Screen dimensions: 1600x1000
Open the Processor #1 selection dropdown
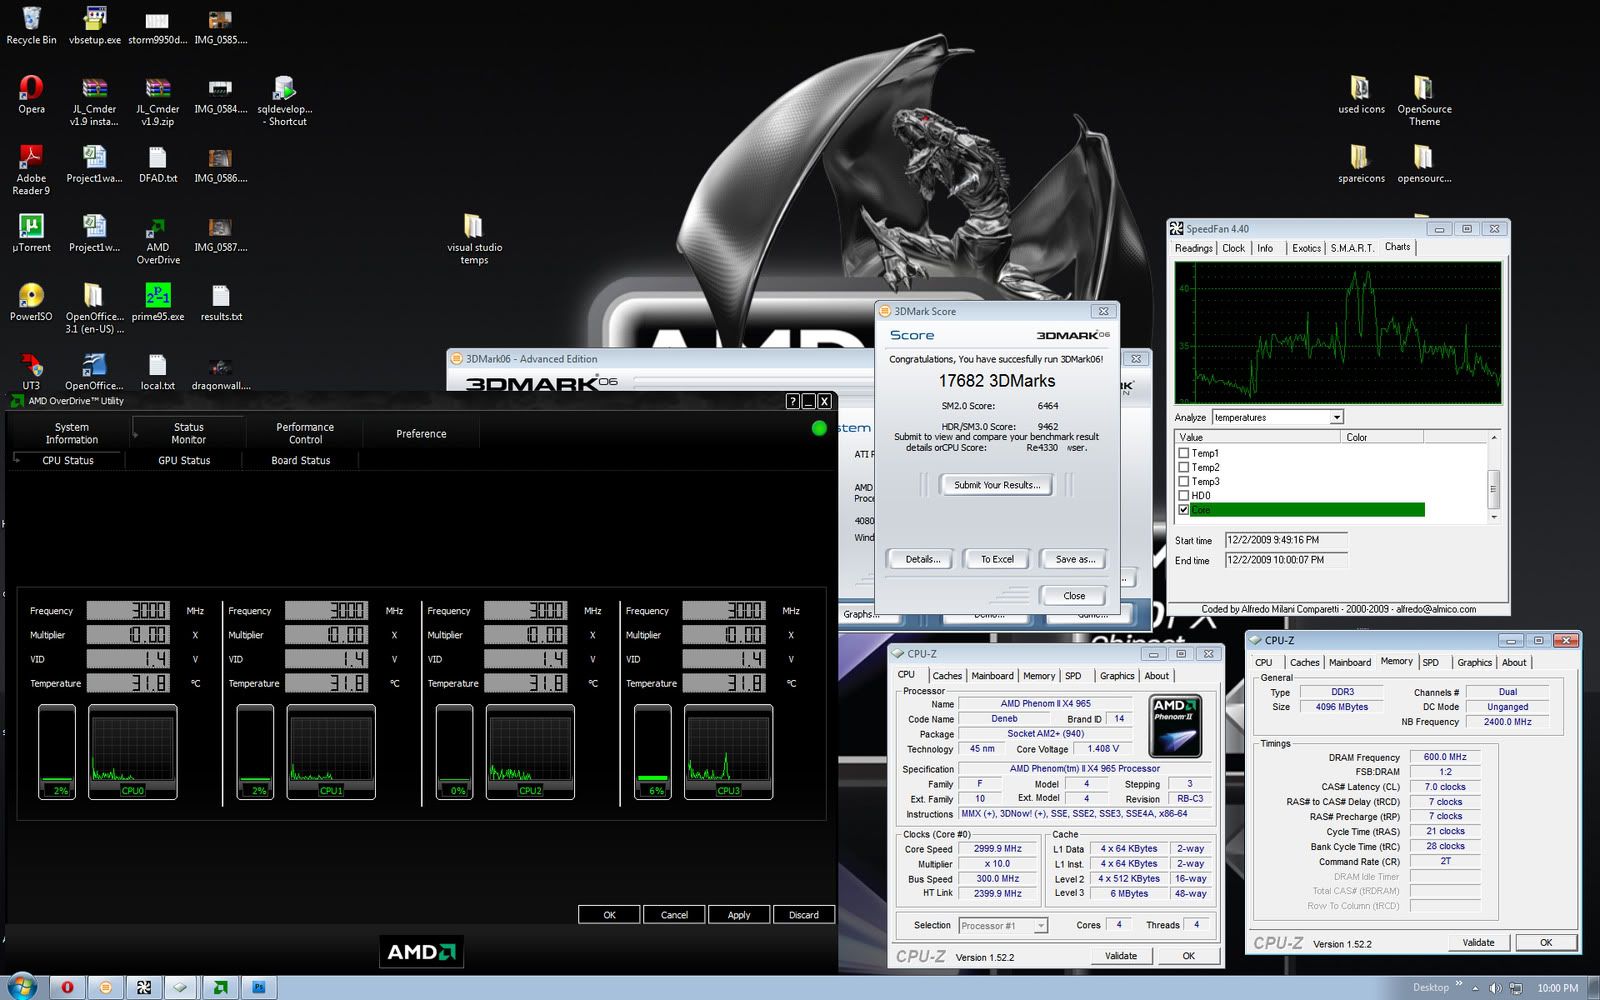(1040, 926)
